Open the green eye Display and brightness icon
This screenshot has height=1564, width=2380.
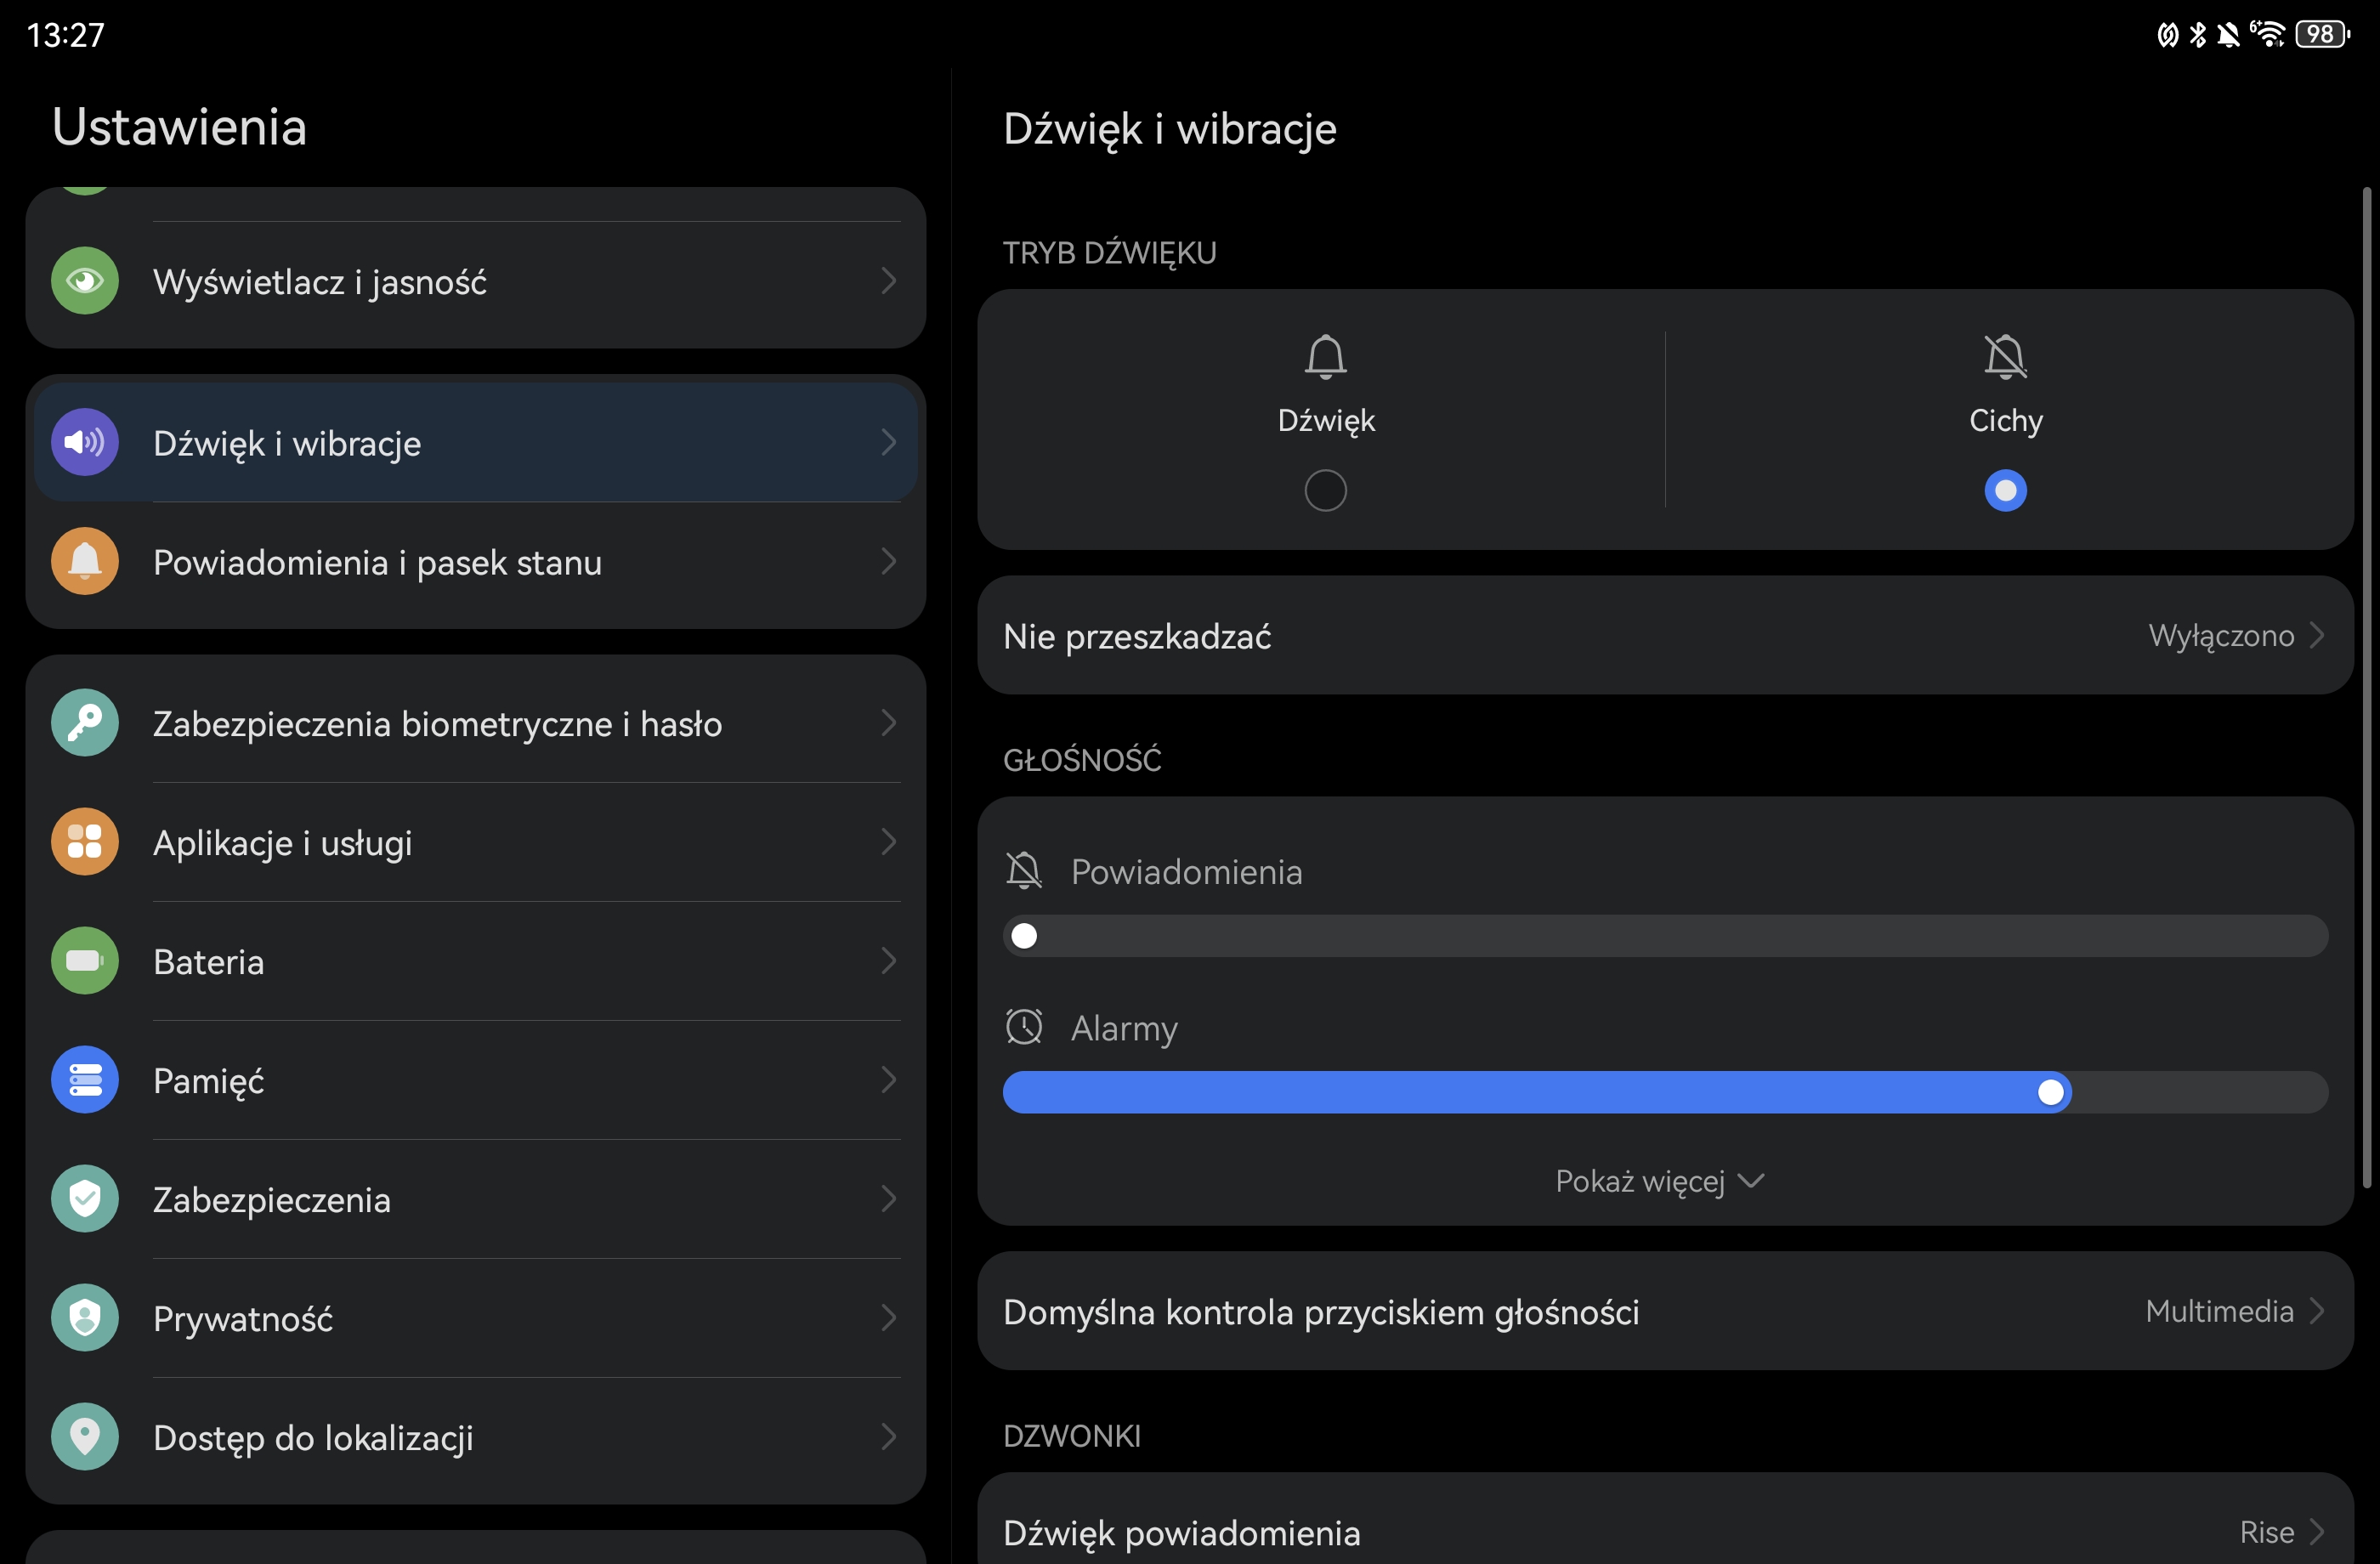point(85,281)
